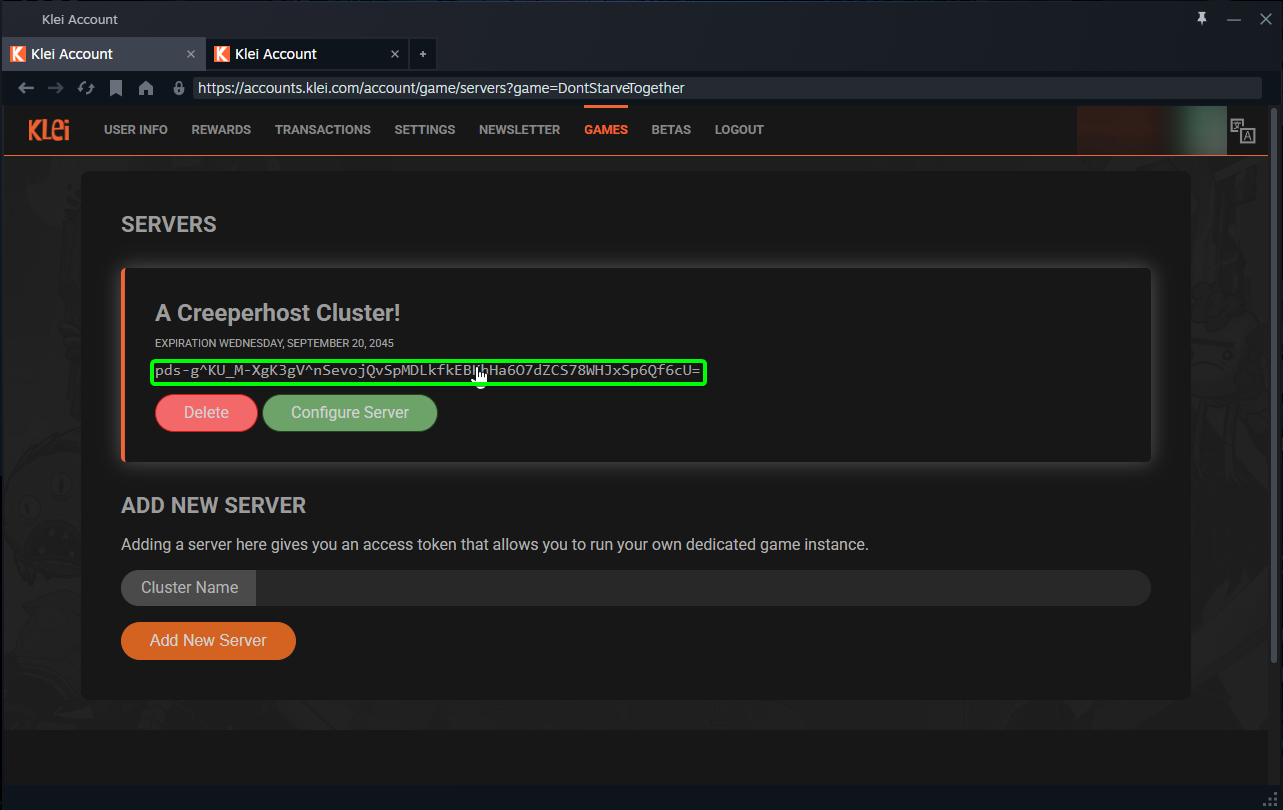Image resolution: width=1283 pixels, height=810 pixels.
Task: Bookmark this page using the bookmark icon
Action: click(116, 88)
